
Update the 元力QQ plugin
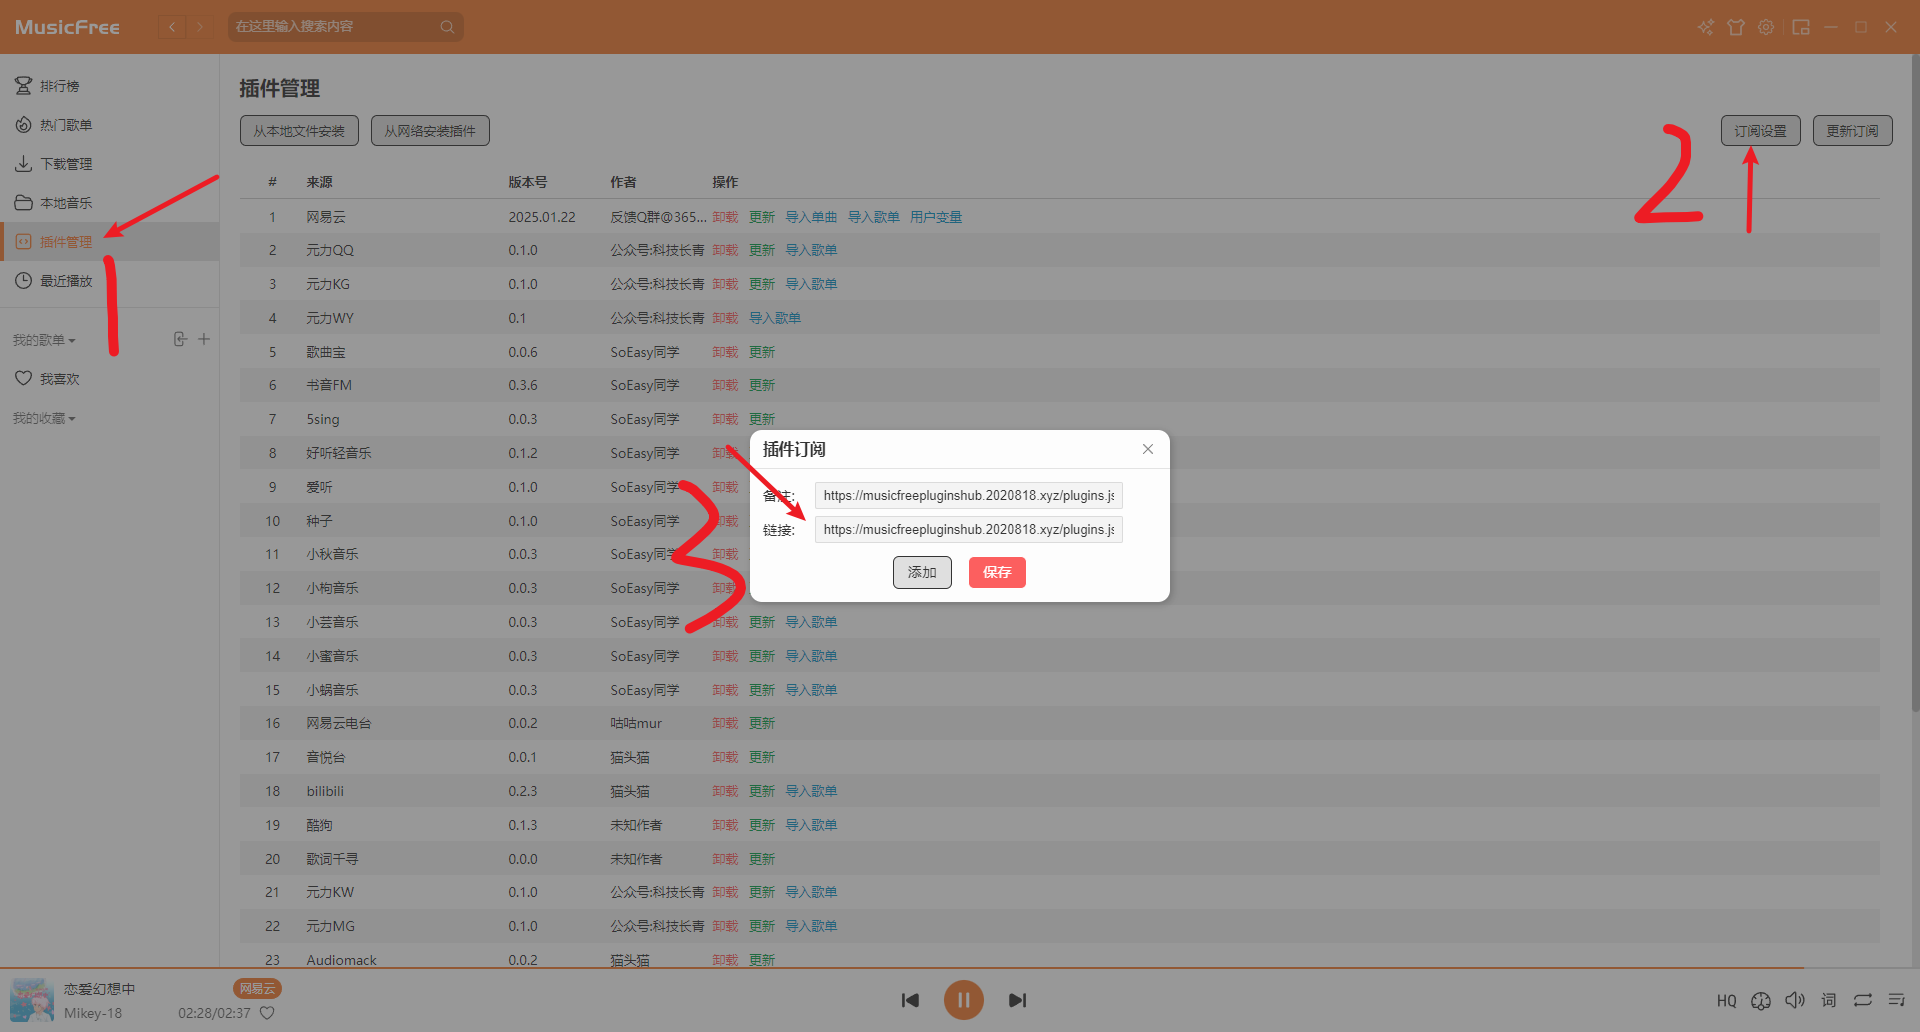[762, 250]
